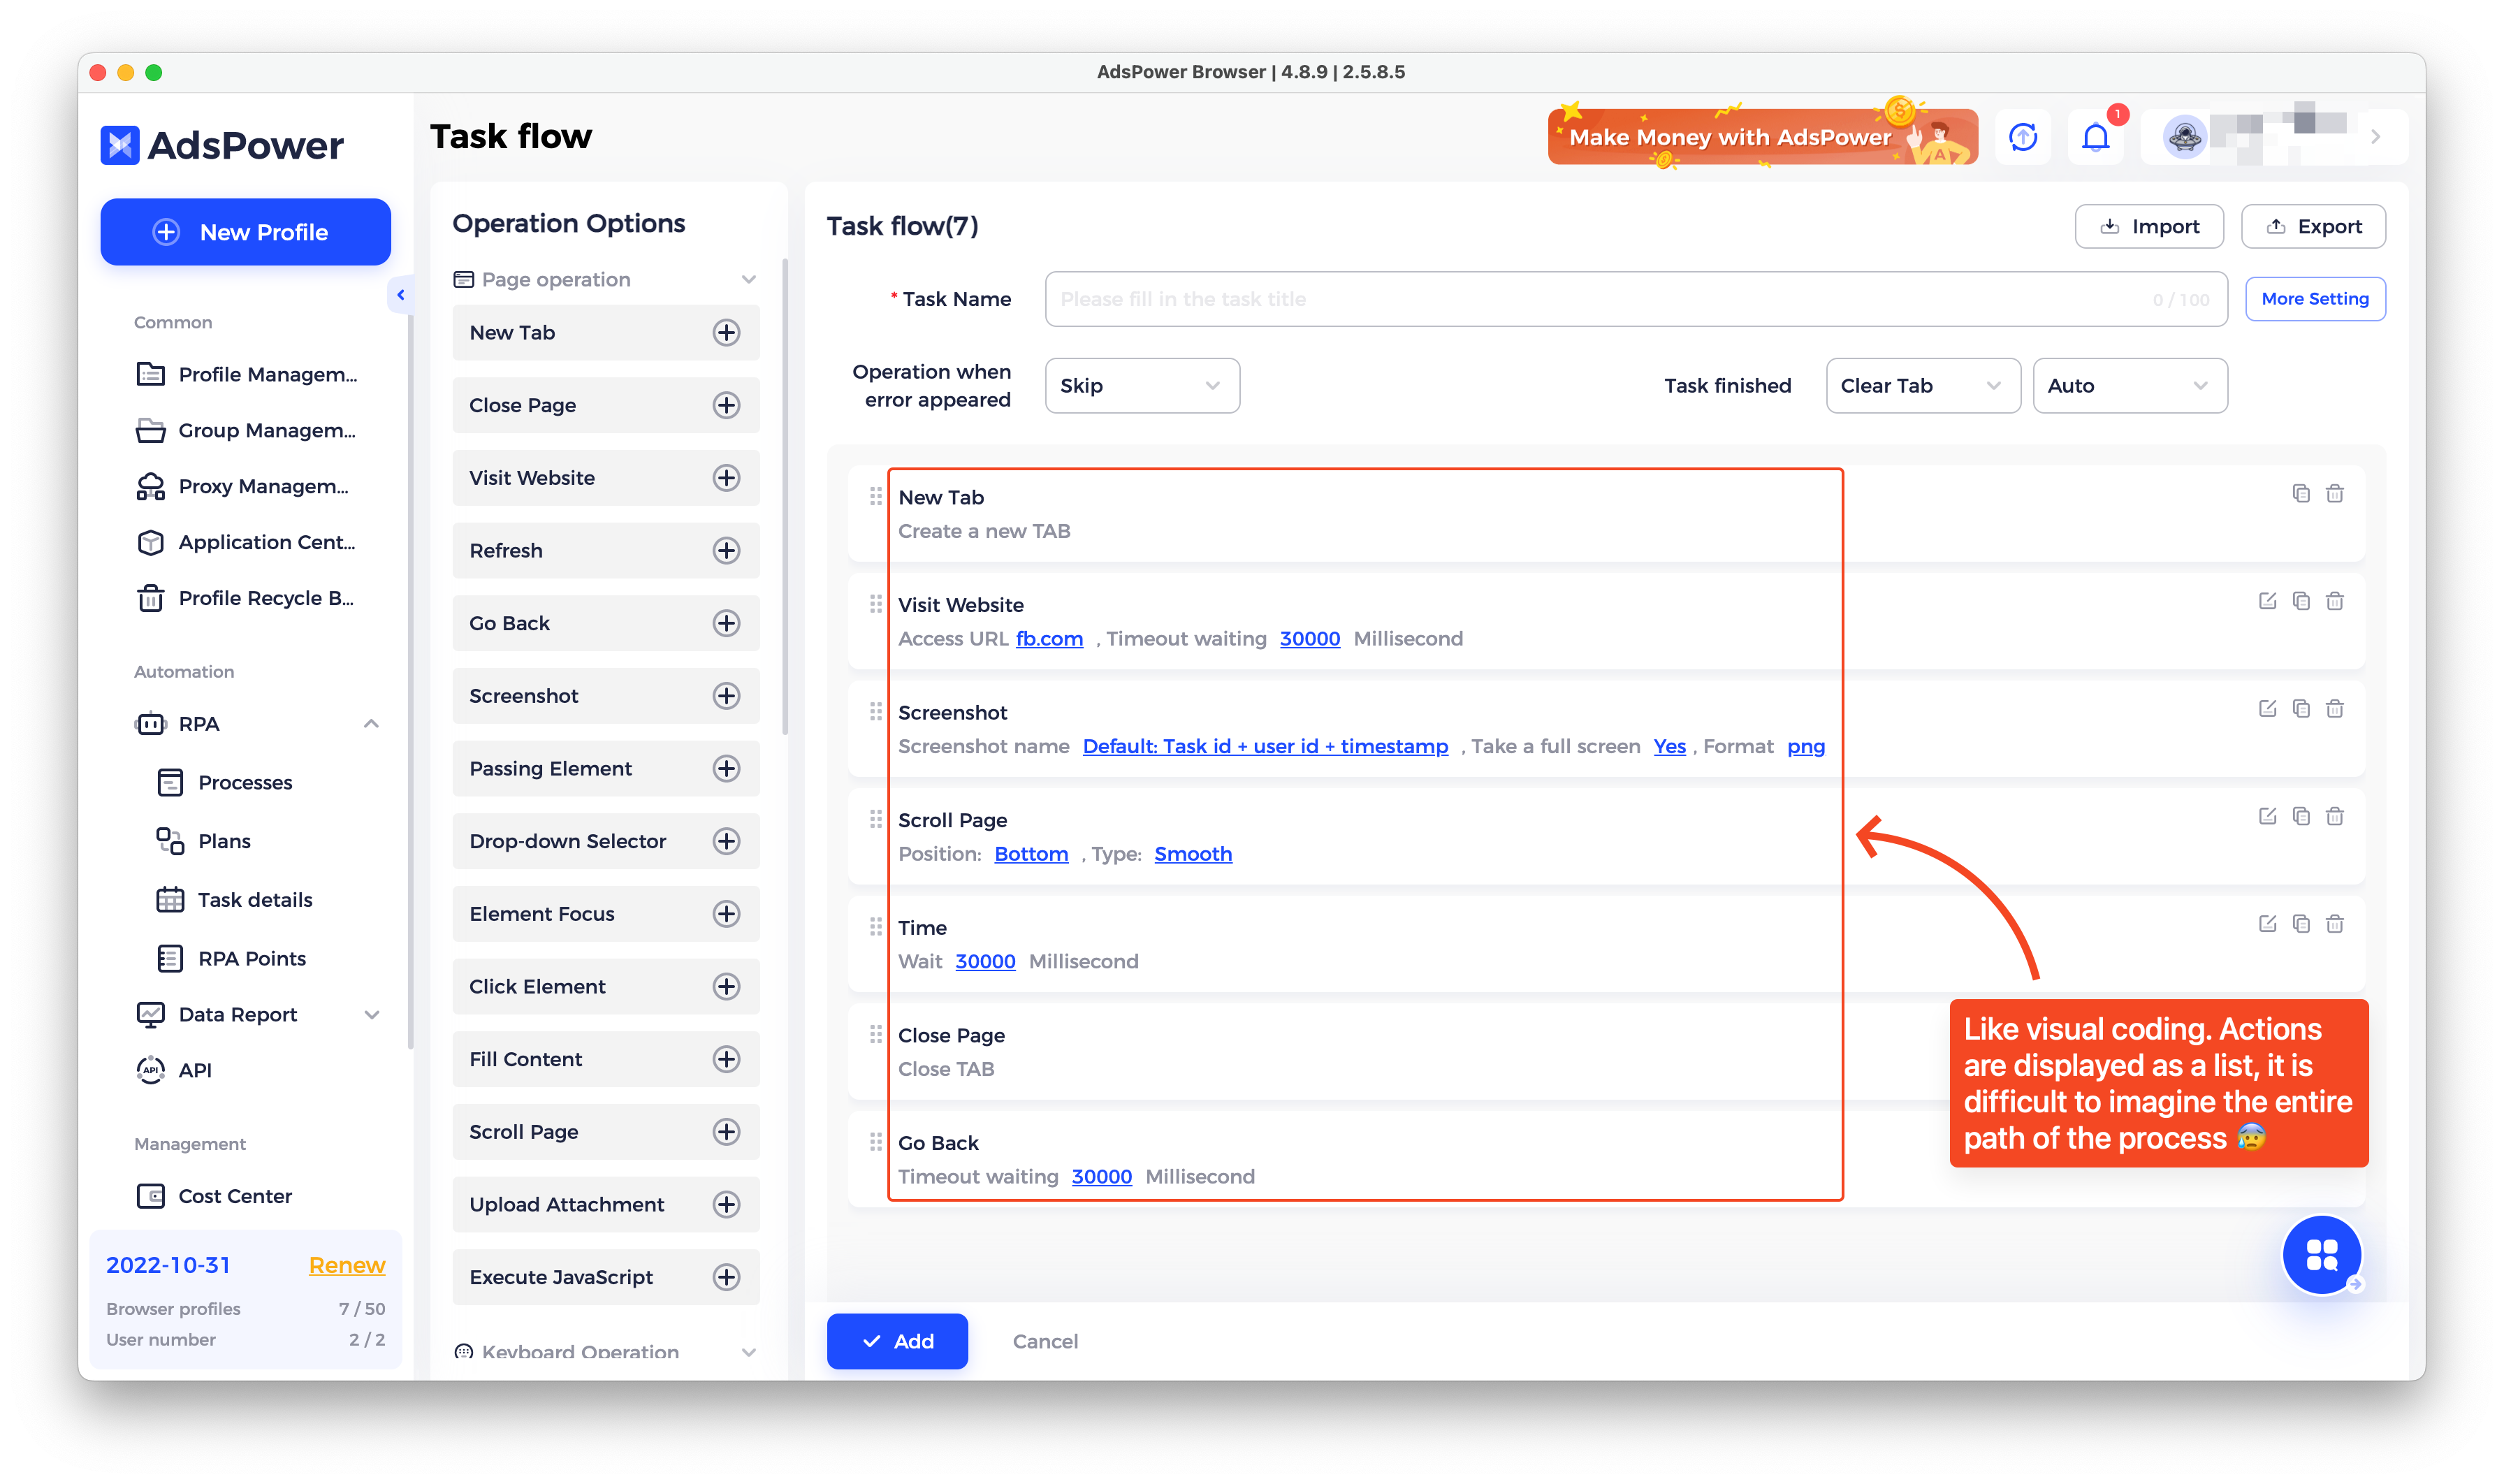Click the Operation Options panel scrollbar
This screenshot has width=2504, height=1484.
click(785, 497)
